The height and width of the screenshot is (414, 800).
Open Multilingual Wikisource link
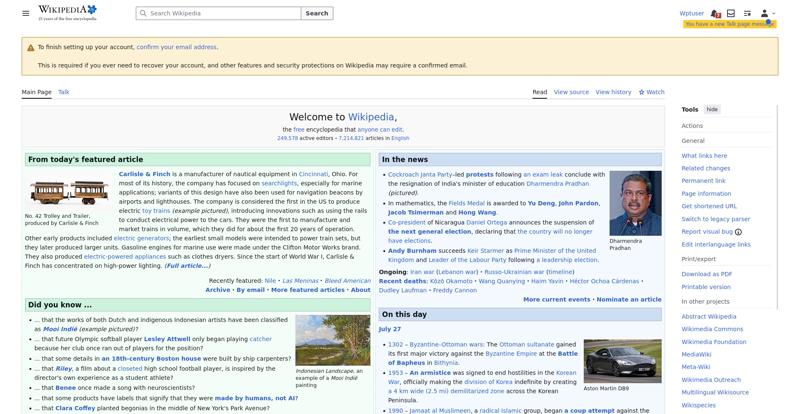(x=715, y=393)
